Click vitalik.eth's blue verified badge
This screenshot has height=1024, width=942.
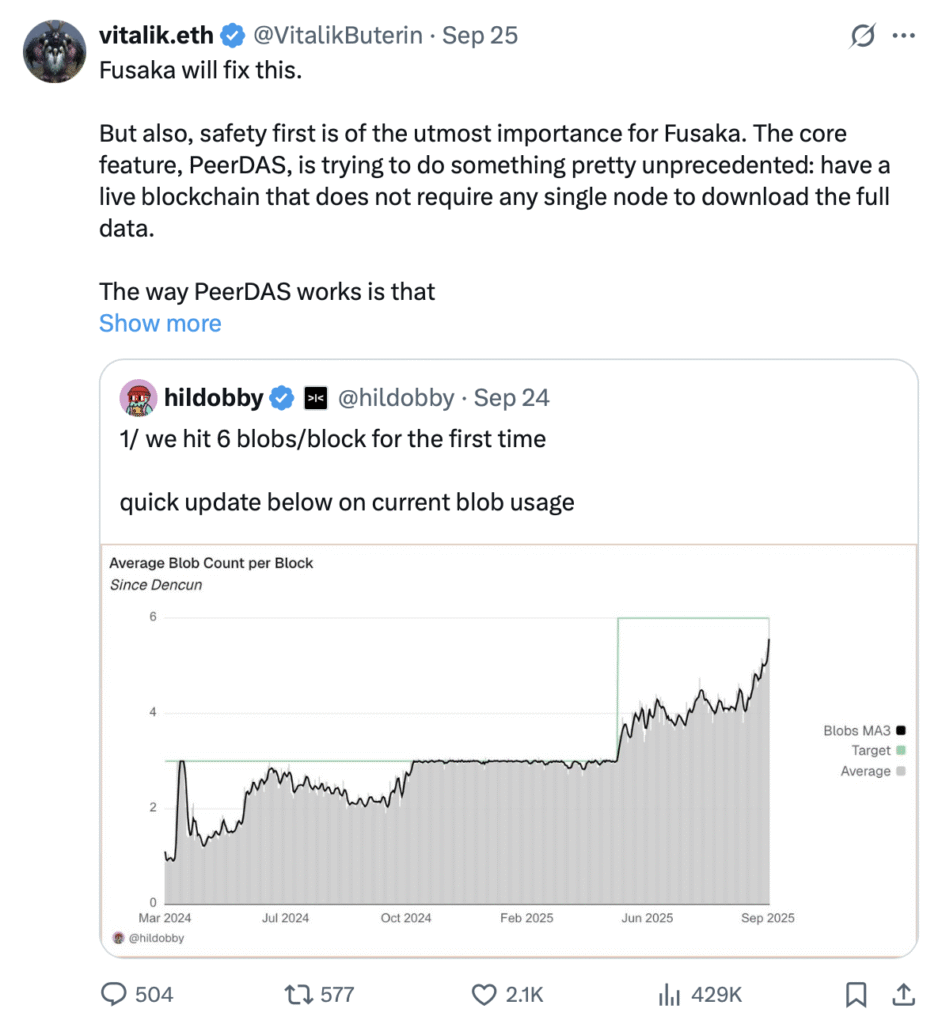pyautogui.click(x=233, y=36)
